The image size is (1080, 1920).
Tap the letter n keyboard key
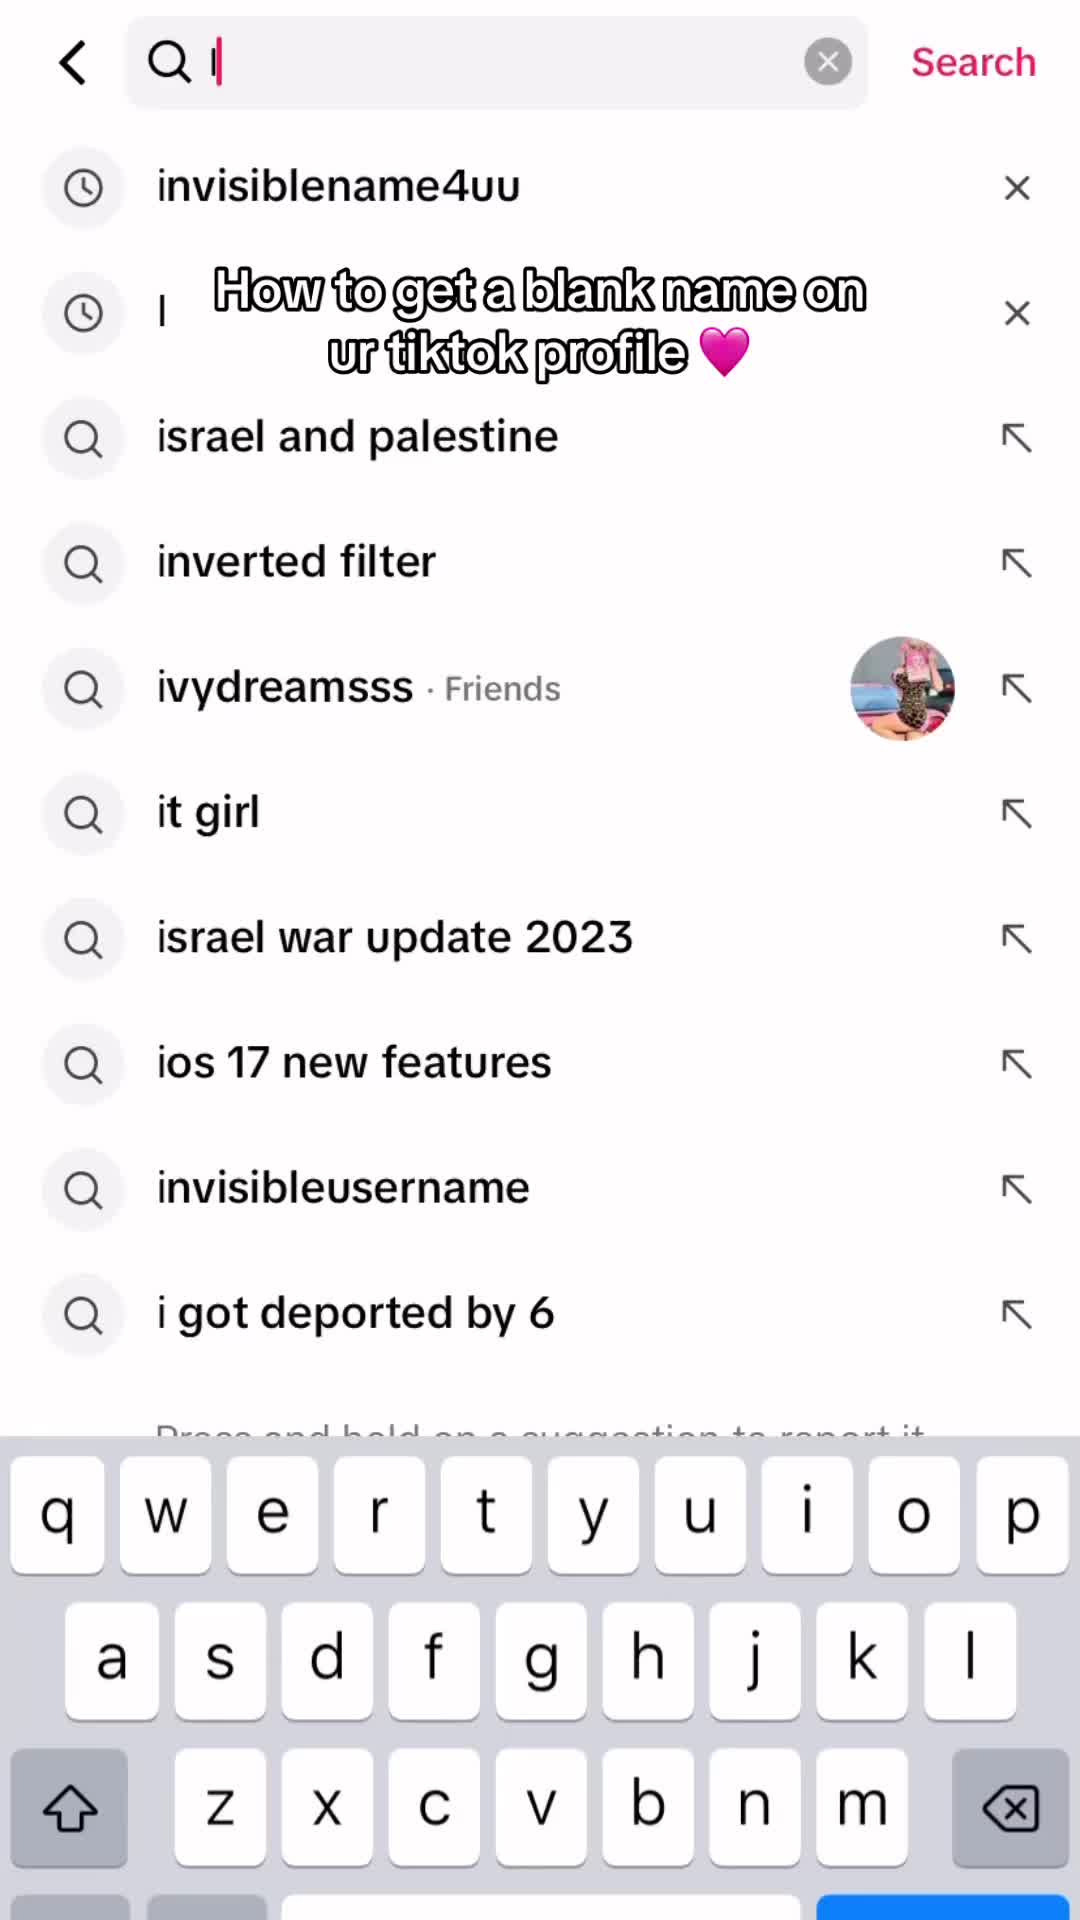(754, 1807)
